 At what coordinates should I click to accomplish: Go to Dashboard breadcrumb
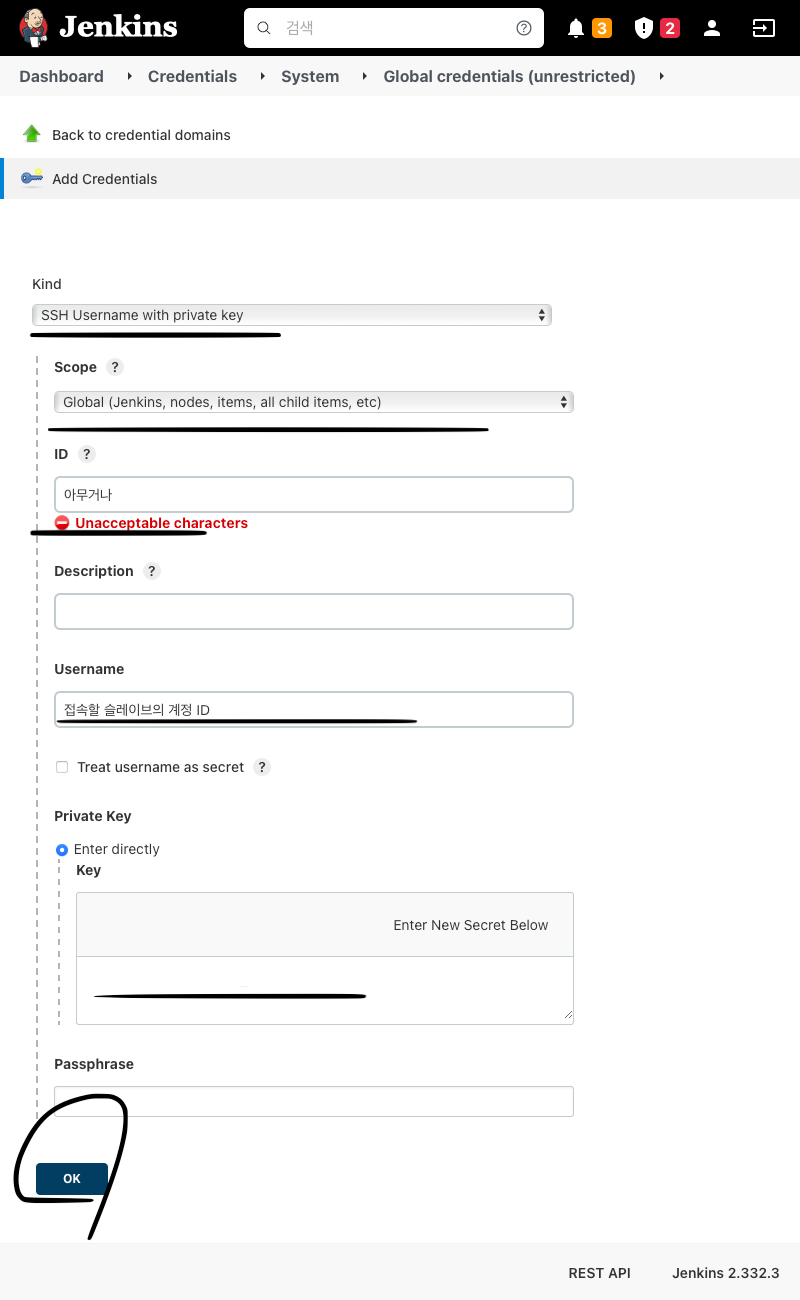click(x=61, y=76)
